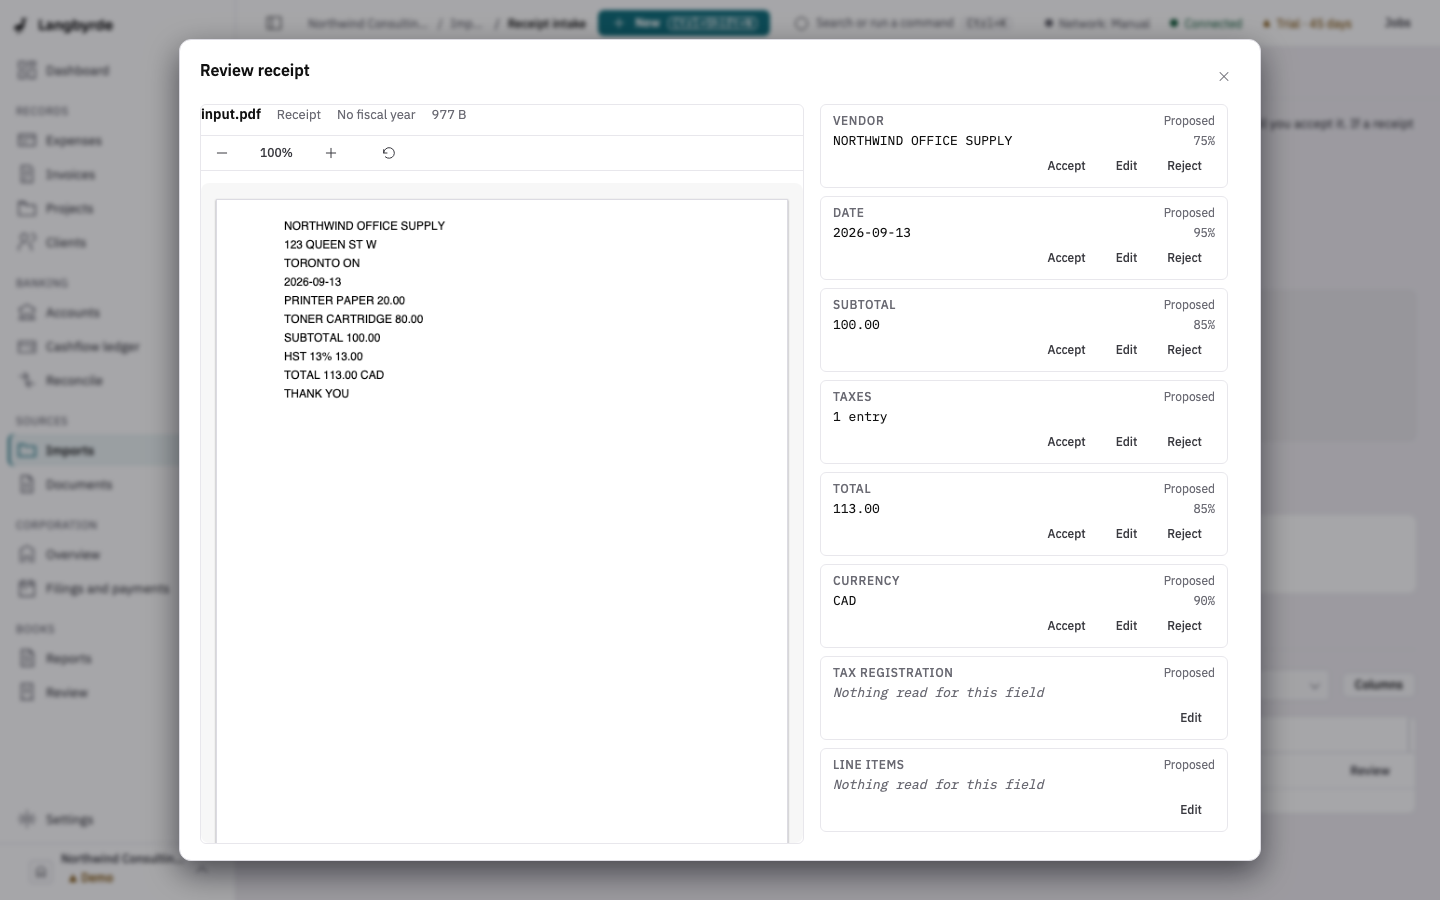The height and width of the screenshot is (900, 1440).
Task: Click the 100% zoom level text
Action: pos(276,153)
